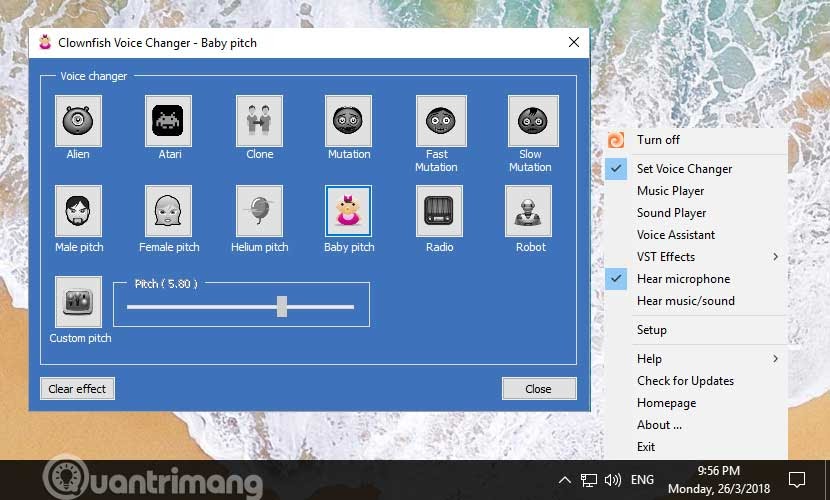The height and width of the screenshot is (500, 830).
Task: Select the Baby pitch icon
Action: pyautogui.click(x=348, y=211)
